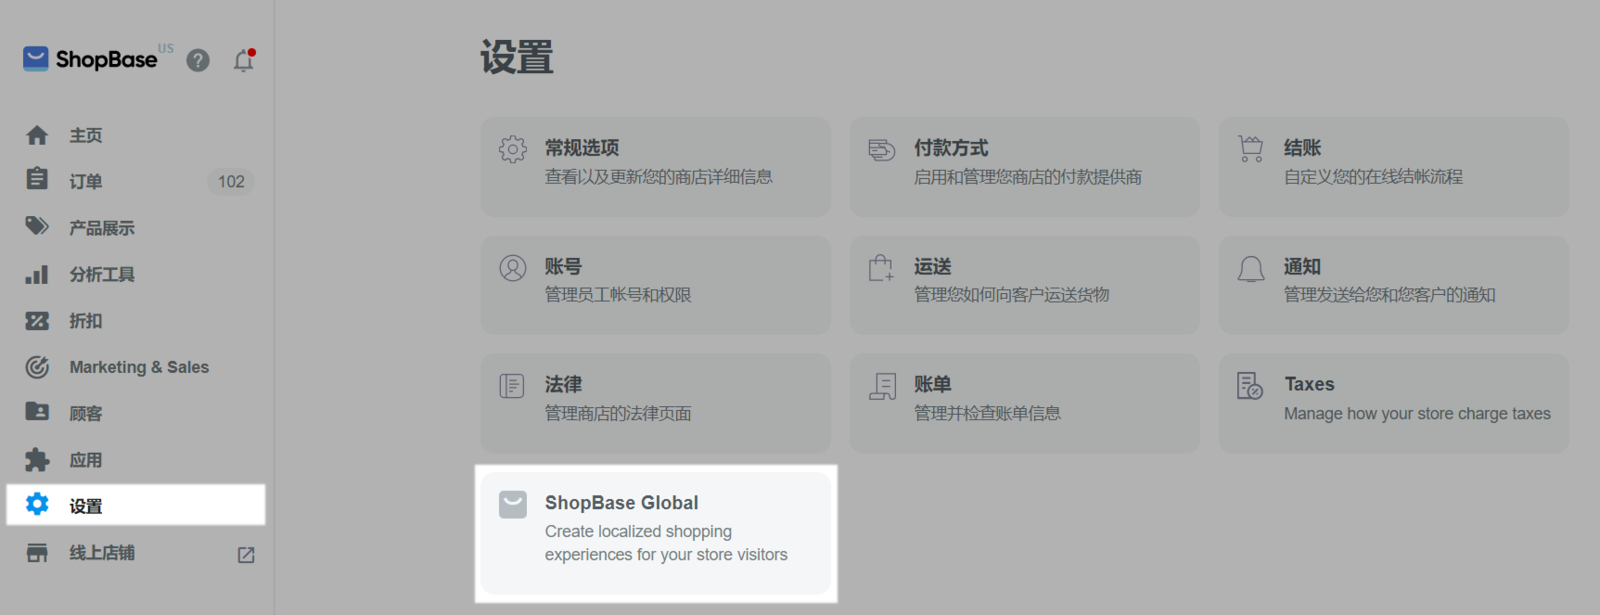Click the contact card icon beside 顾客
1600x615 pixels.
click(37, 411)
